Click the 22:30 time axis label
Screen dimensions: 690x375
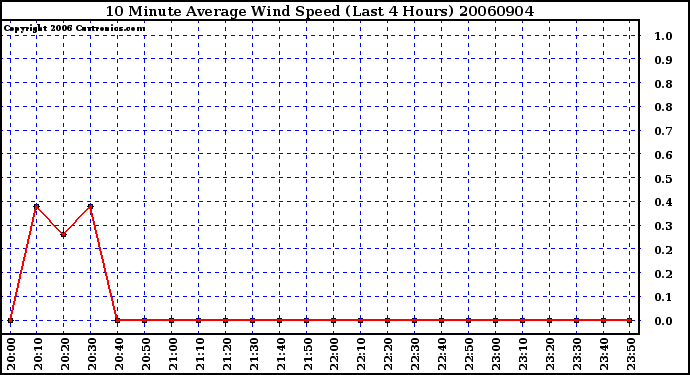click(415, 354)
